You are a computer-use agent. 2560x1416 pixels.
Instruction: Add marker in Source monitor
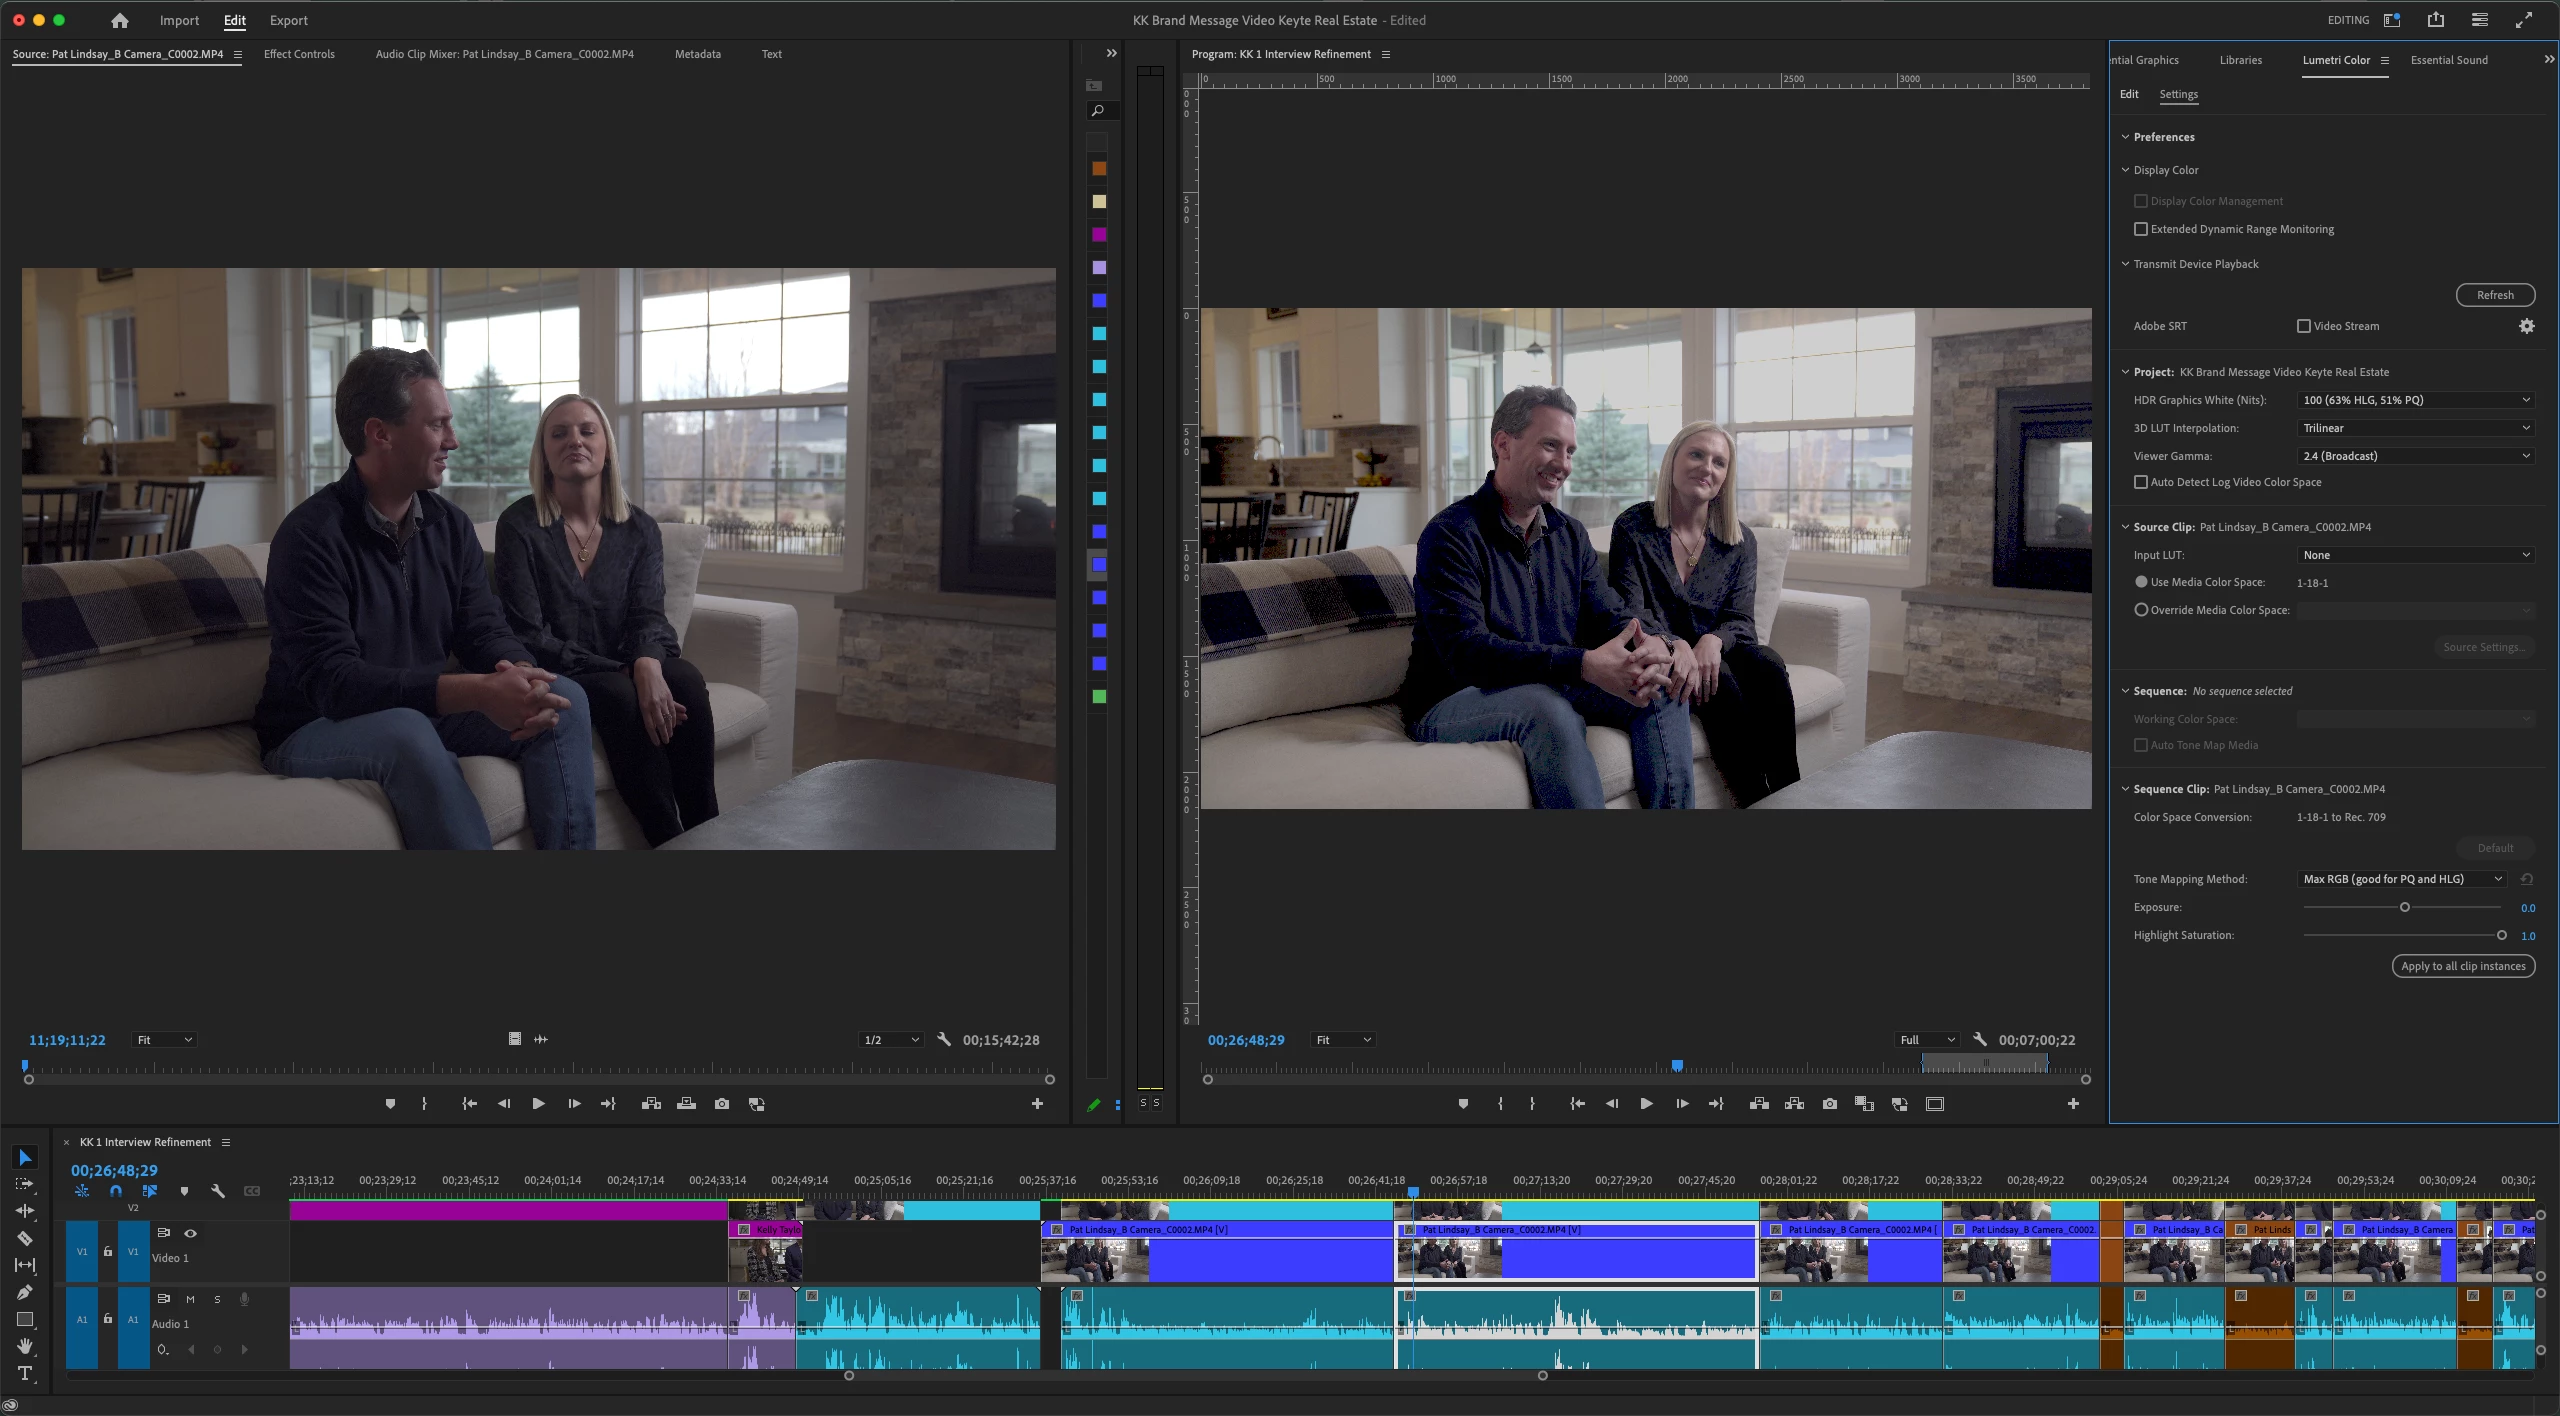[390, 1104]
